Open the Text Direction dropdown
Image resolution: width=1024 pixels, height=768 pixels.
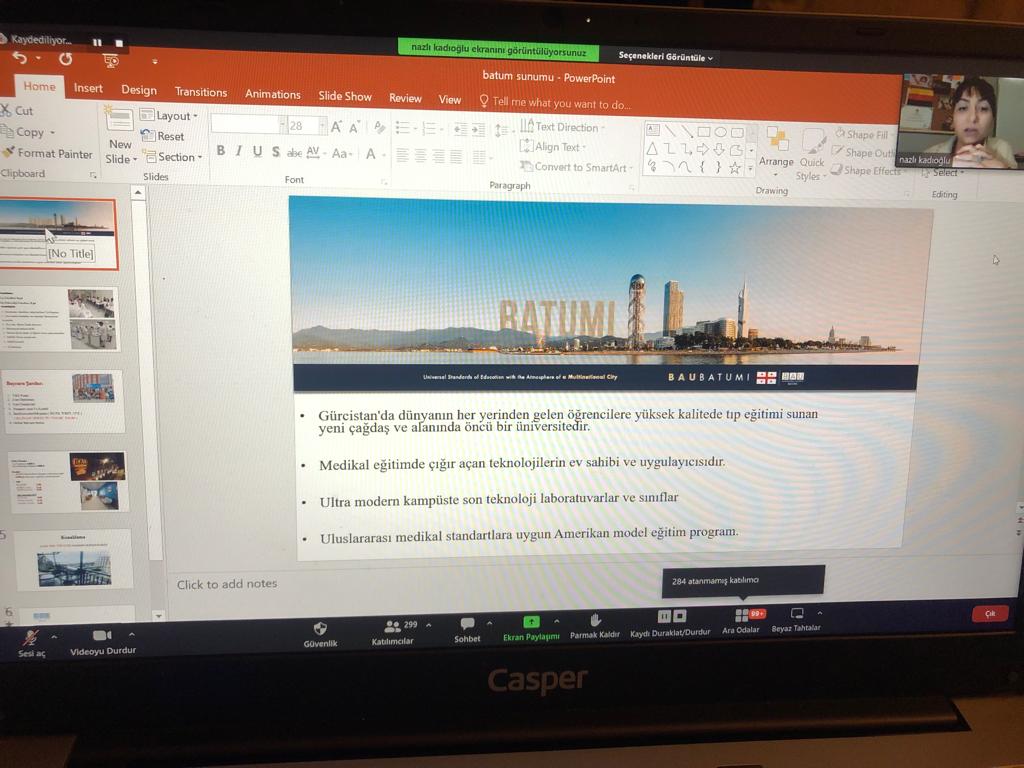[562, 127]
